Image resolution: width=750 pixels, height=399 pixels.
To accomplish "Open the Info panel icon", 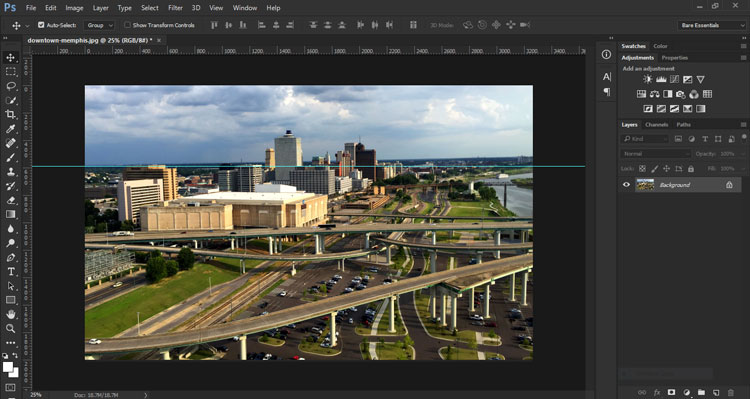I will click(607, 55).
